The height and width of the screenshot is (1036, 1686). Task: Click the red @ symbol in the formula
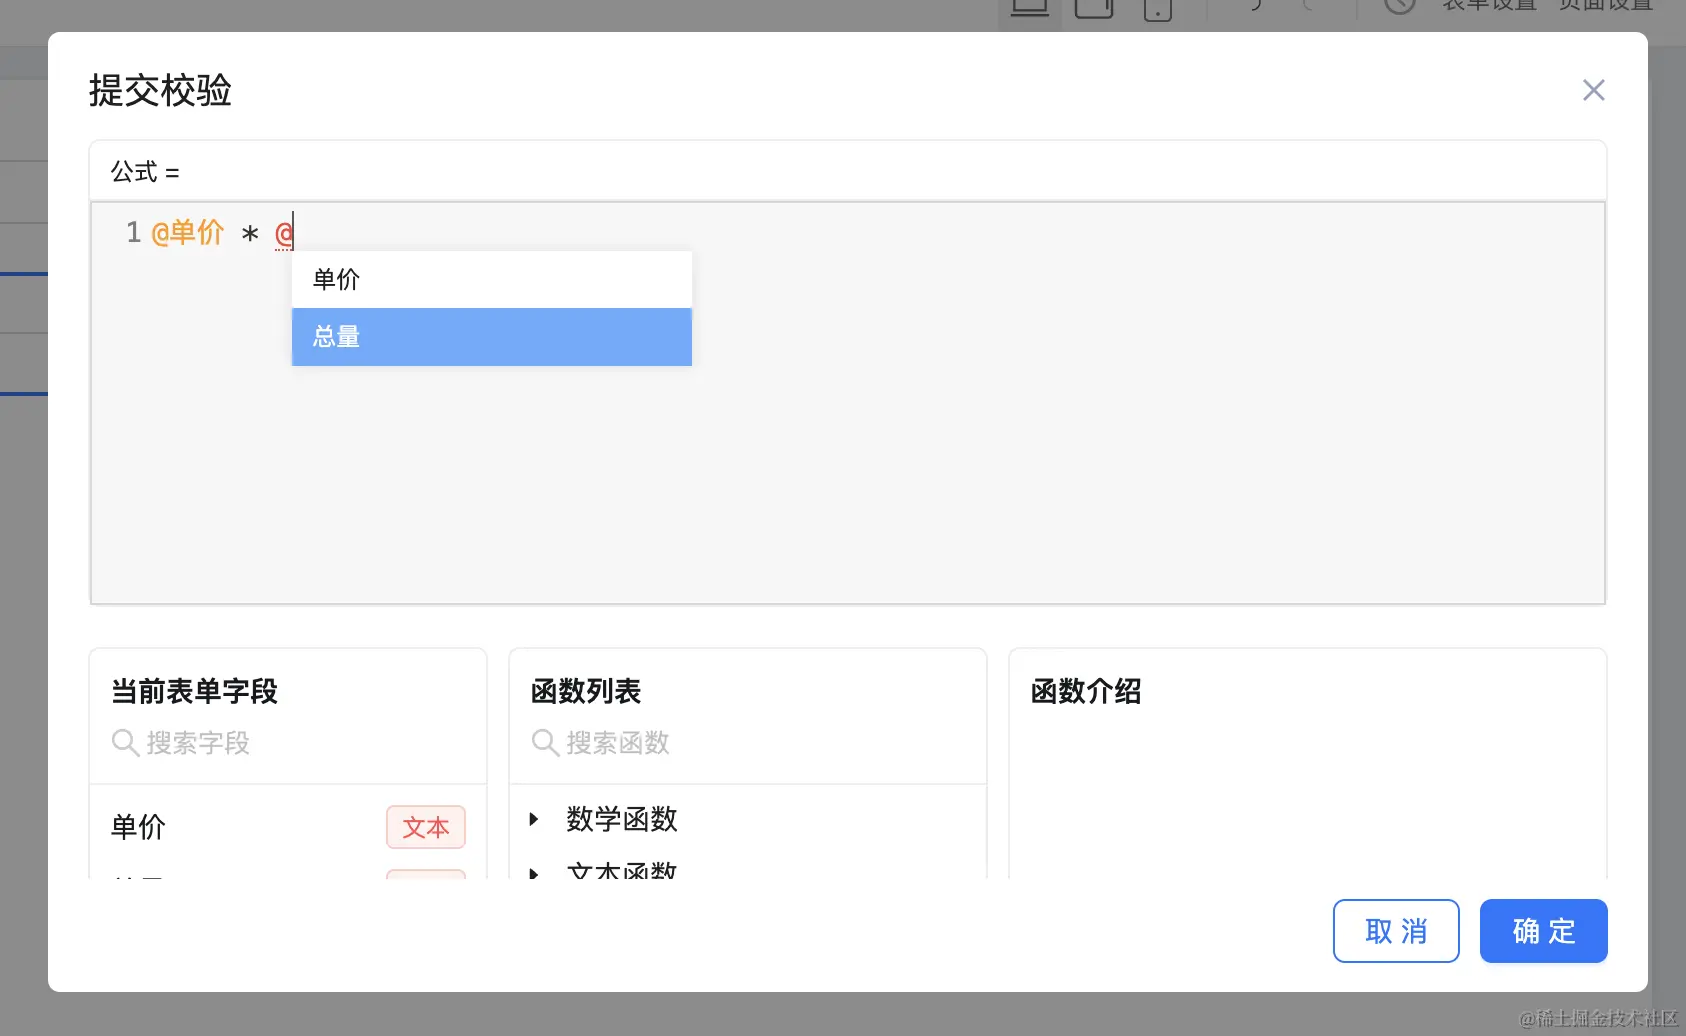[284, 233]
